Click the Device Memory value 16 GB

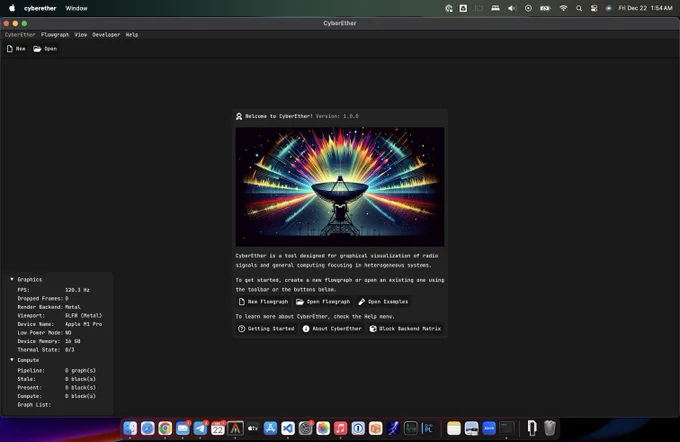point(73,341)
